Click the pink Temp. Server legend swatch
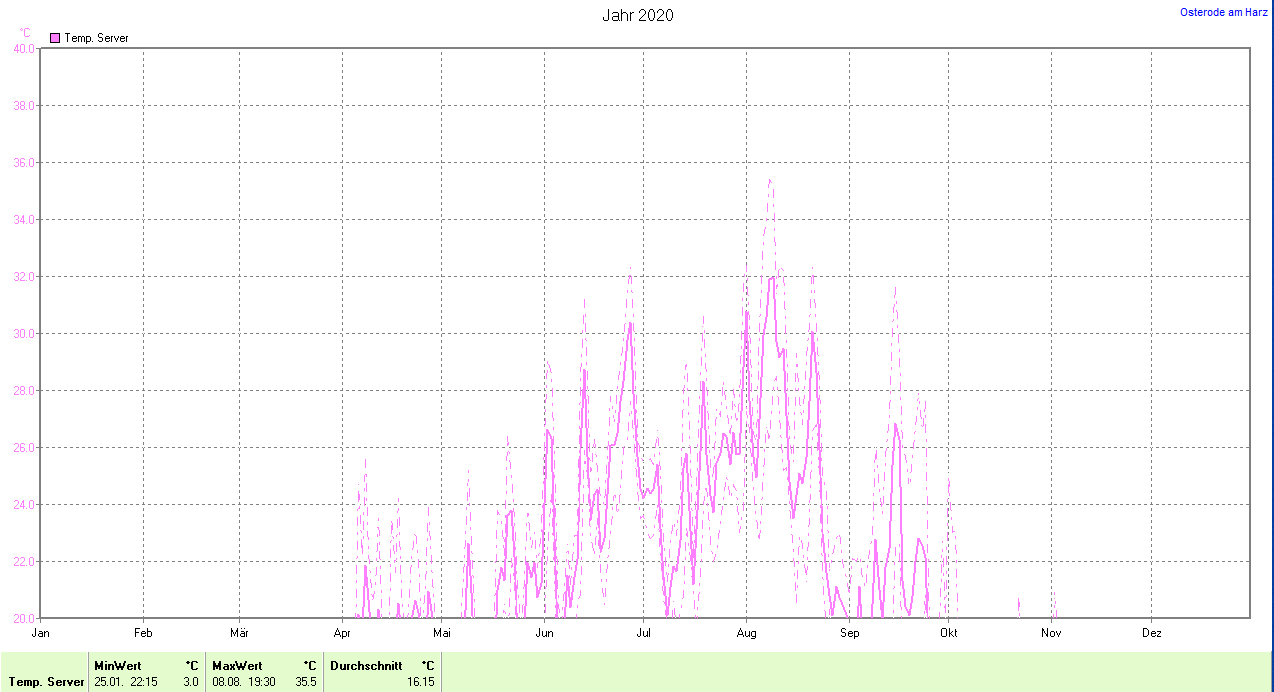Image resolution: width=1274 pixels, height=692 pixels. [55, 38]
